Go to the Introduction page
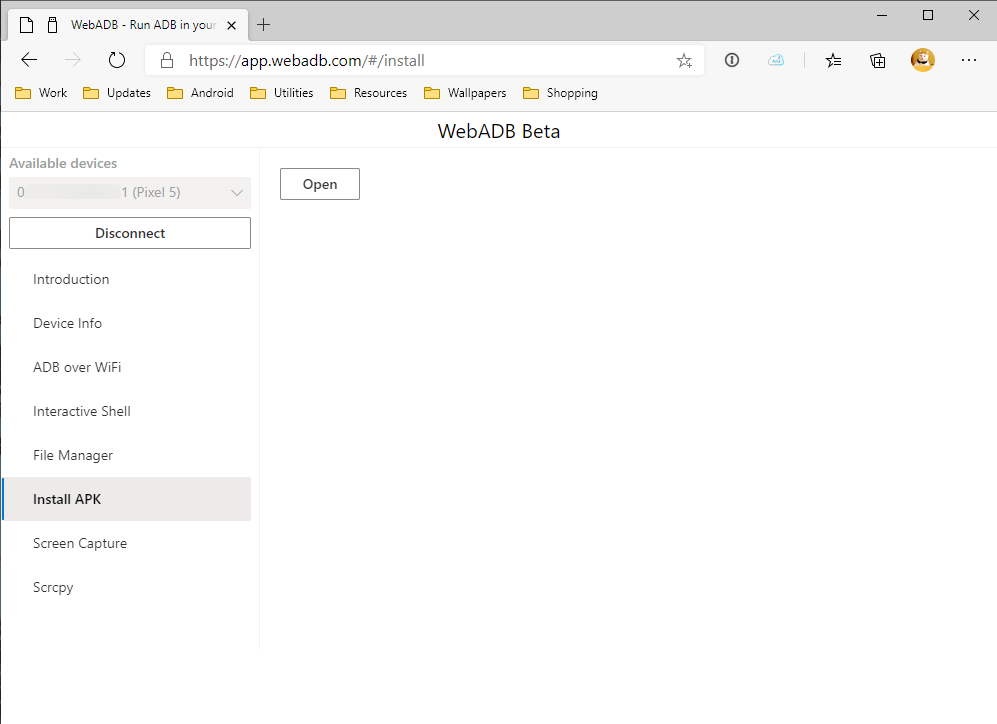Screen dimensions: 997x724 click(127, 279)
